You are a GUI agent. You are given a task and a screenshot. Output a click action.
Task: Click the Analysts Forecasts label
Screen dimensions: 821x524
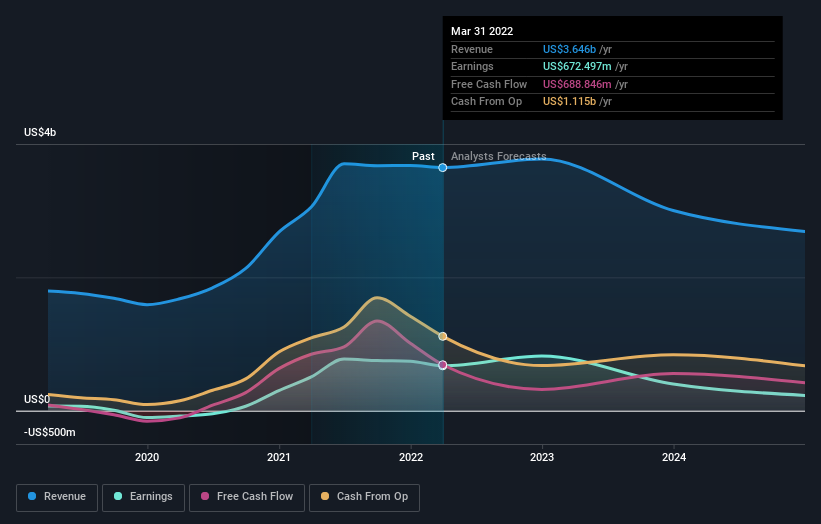[x=498, y=156]
